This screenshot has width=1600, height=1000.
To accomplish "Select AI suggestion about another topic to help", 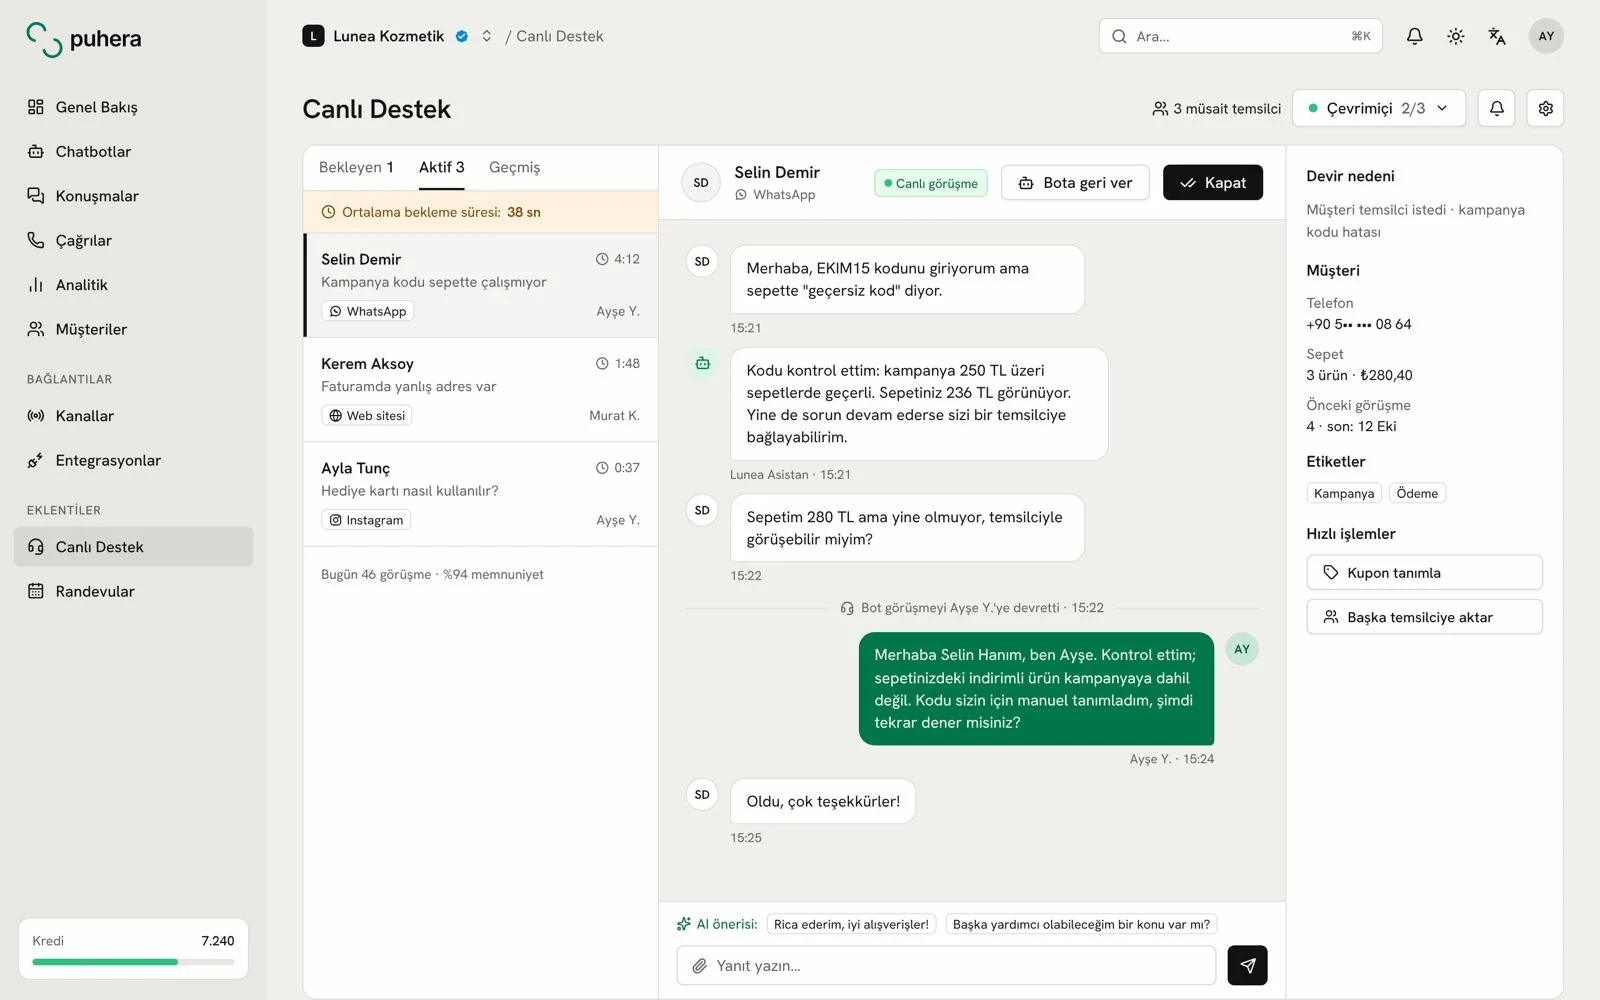I will point(1081,924).
